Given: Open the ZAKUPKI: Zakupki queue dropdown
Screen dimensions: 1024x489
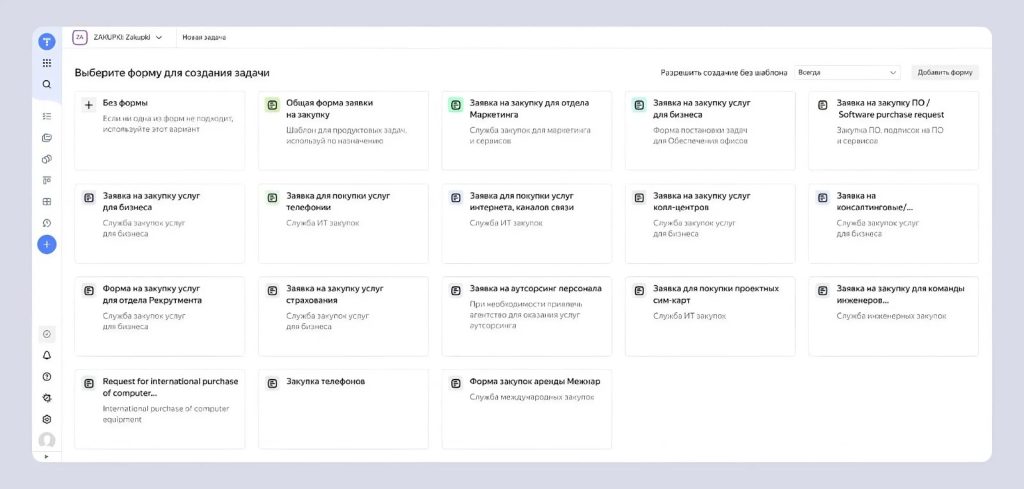Looking at the screenshot, I should click(x=118, y=38).
